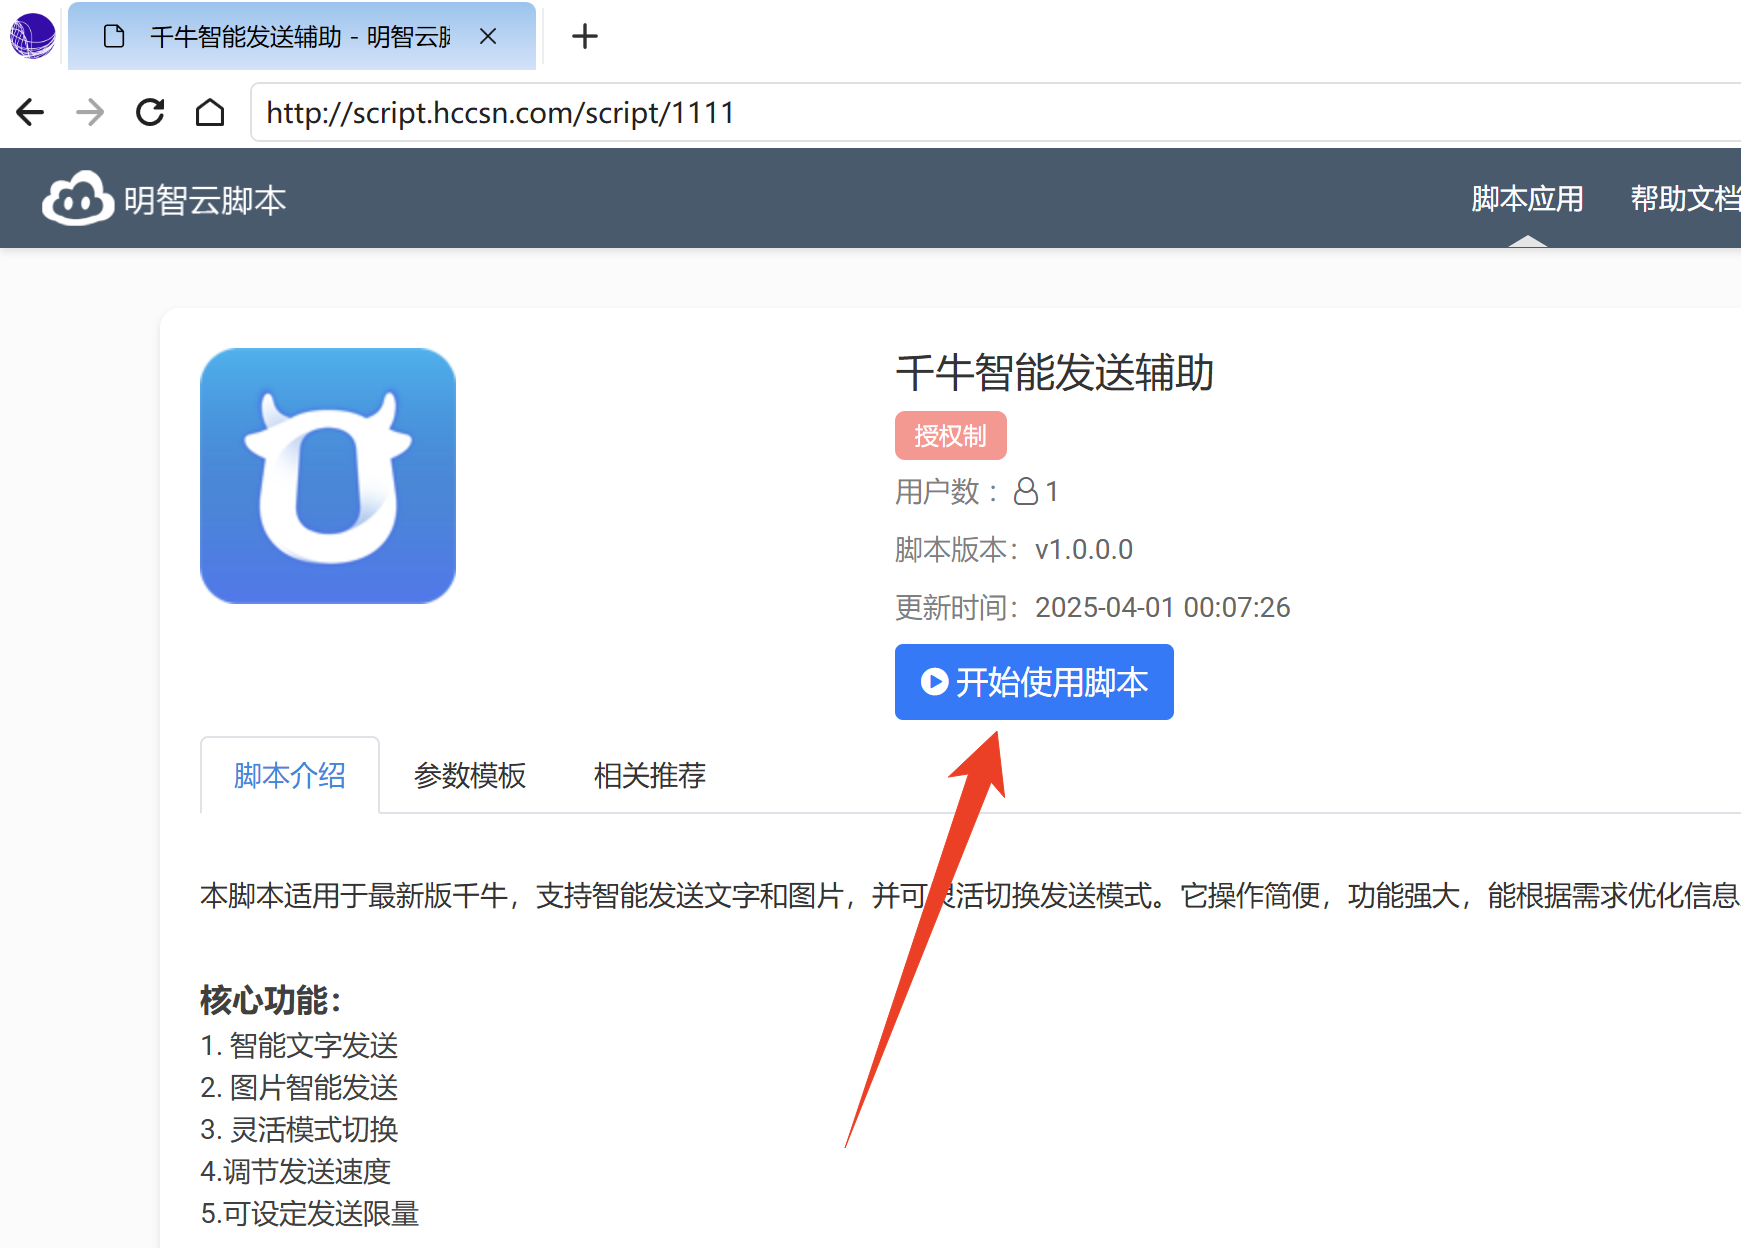Click the browser globe logo icon
1741x1248 pixels.
click(x=32, y=36)
